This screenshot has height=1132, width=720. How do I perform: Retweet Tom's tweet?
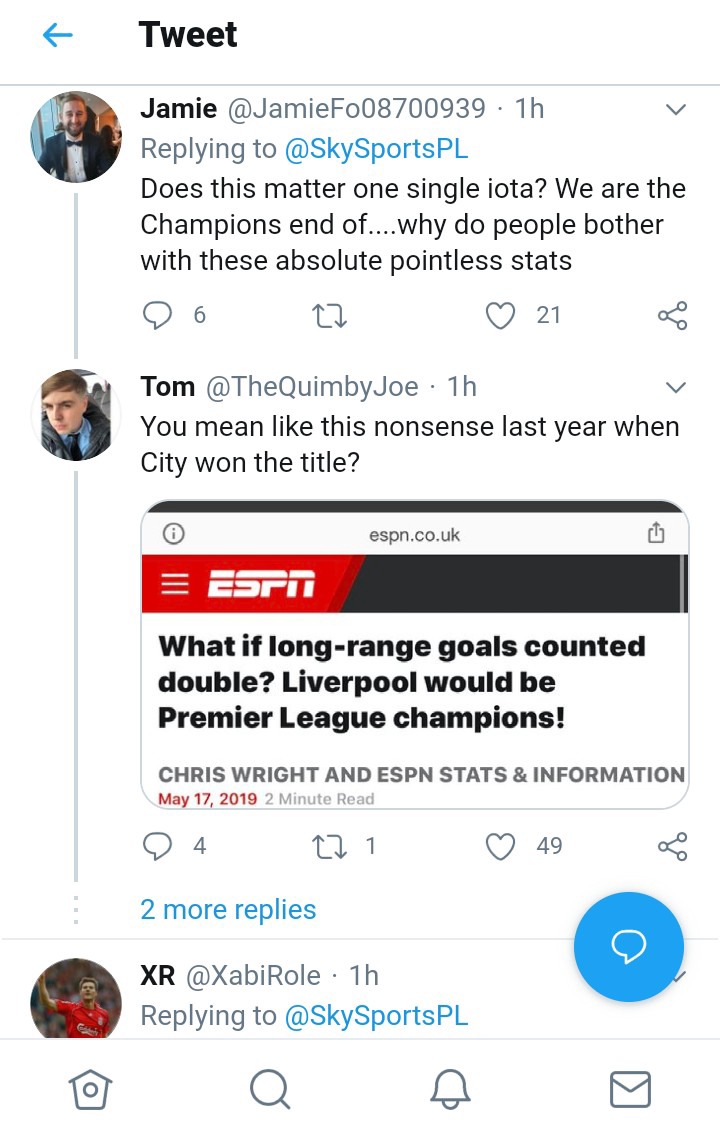(x=329, y=846)
